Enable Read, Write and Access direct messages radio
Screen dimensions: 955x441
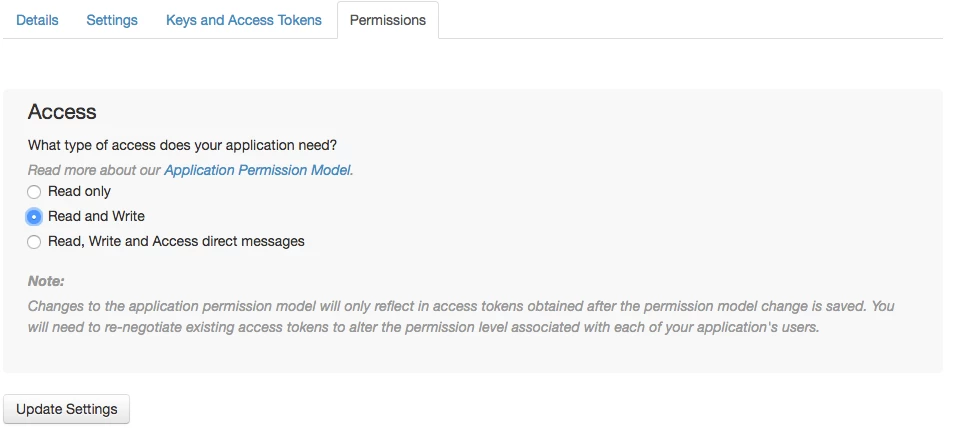coord(34,242)
